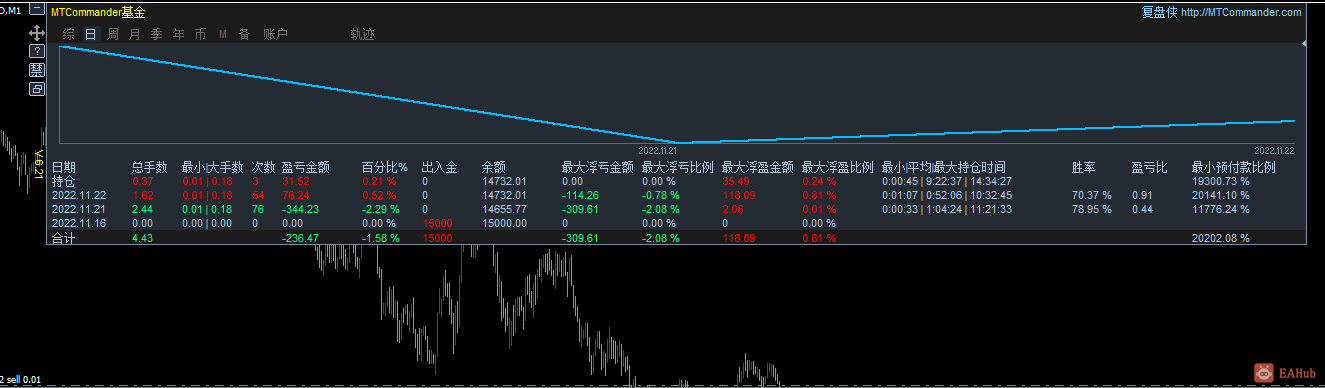Select the 日期 column header
This screenshot has height=388, width=1325.
click(x=63, y=167)
